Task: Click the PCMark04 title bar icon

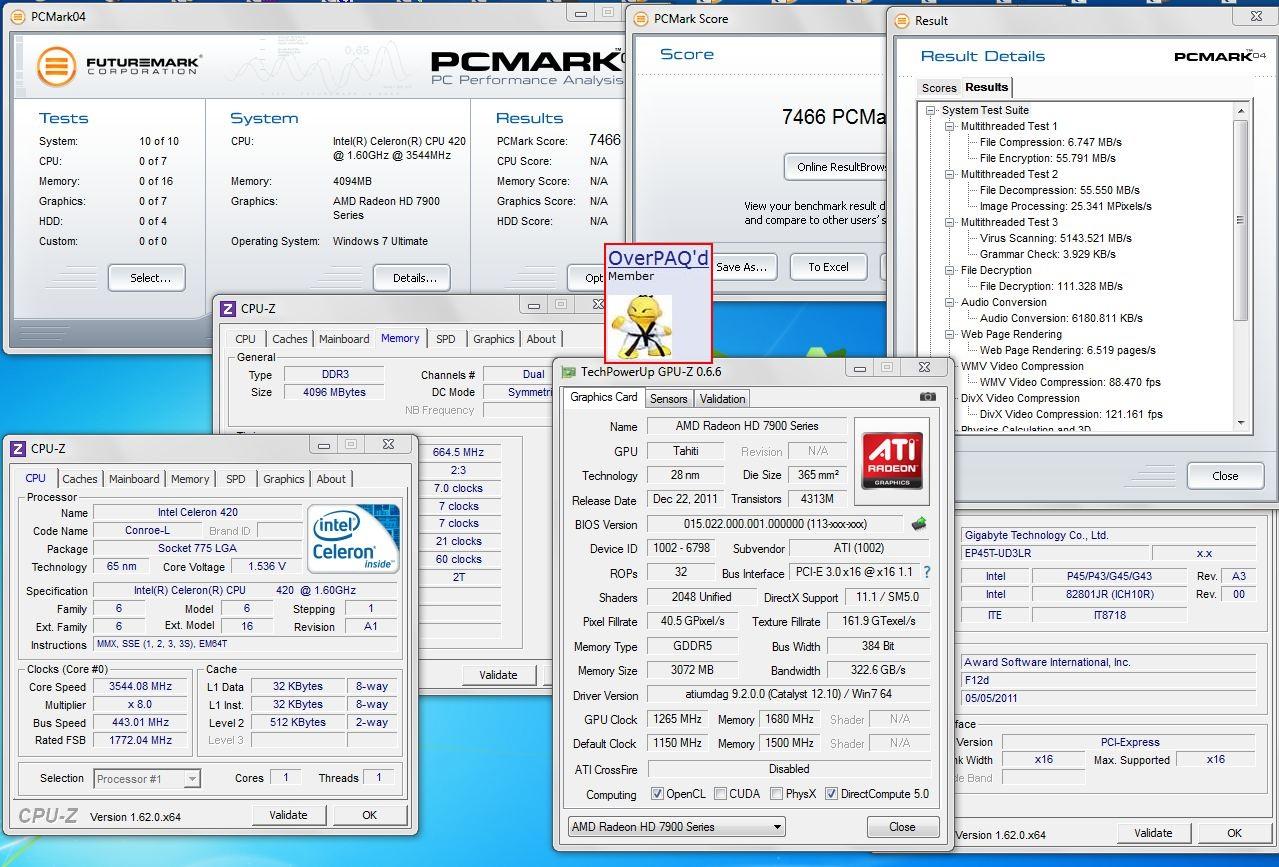Action: [x=19, y=17]
